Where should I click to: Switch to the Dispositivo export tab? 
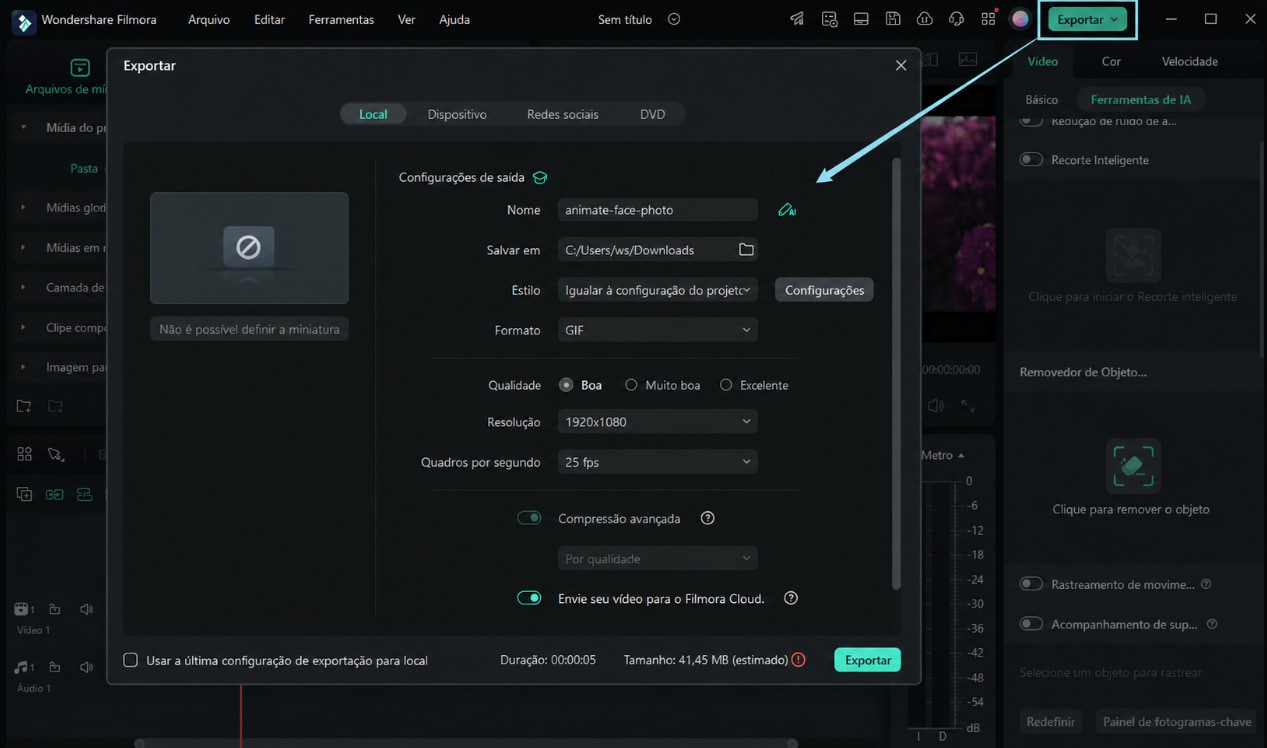pyautogui.click(x=457, y=114)
